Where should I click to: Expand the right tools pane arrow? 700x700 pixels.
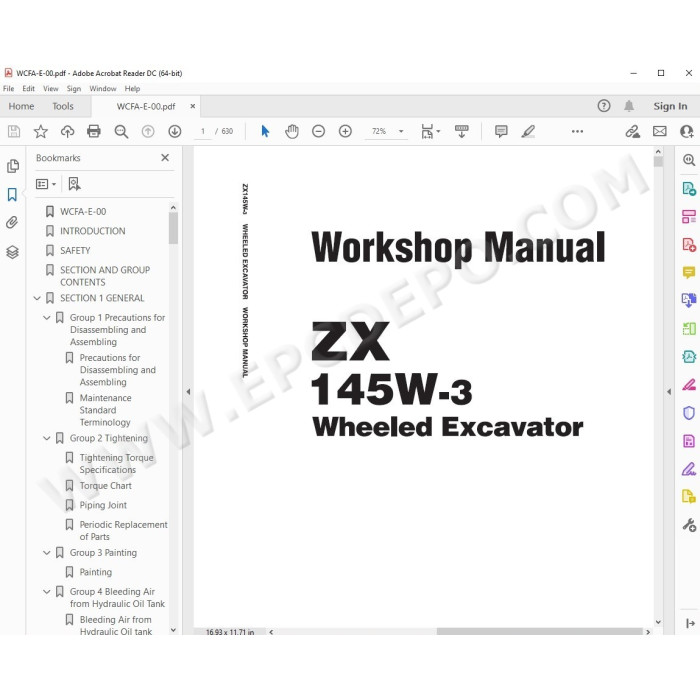coord(669,392)
